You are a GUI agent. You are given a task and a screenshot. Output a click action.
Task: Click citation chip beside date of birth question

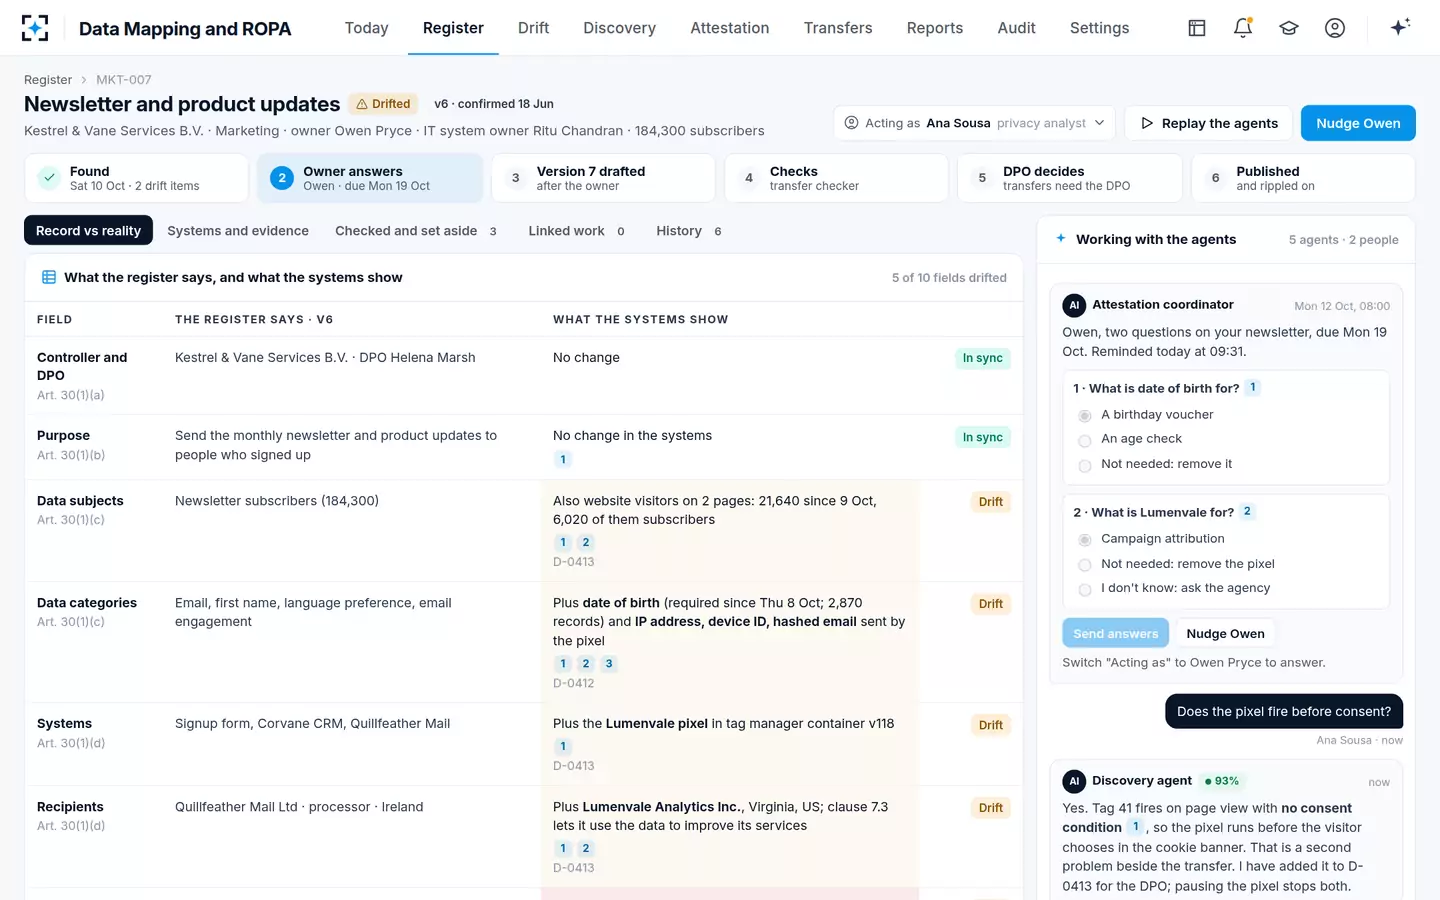coord(1253,388)
